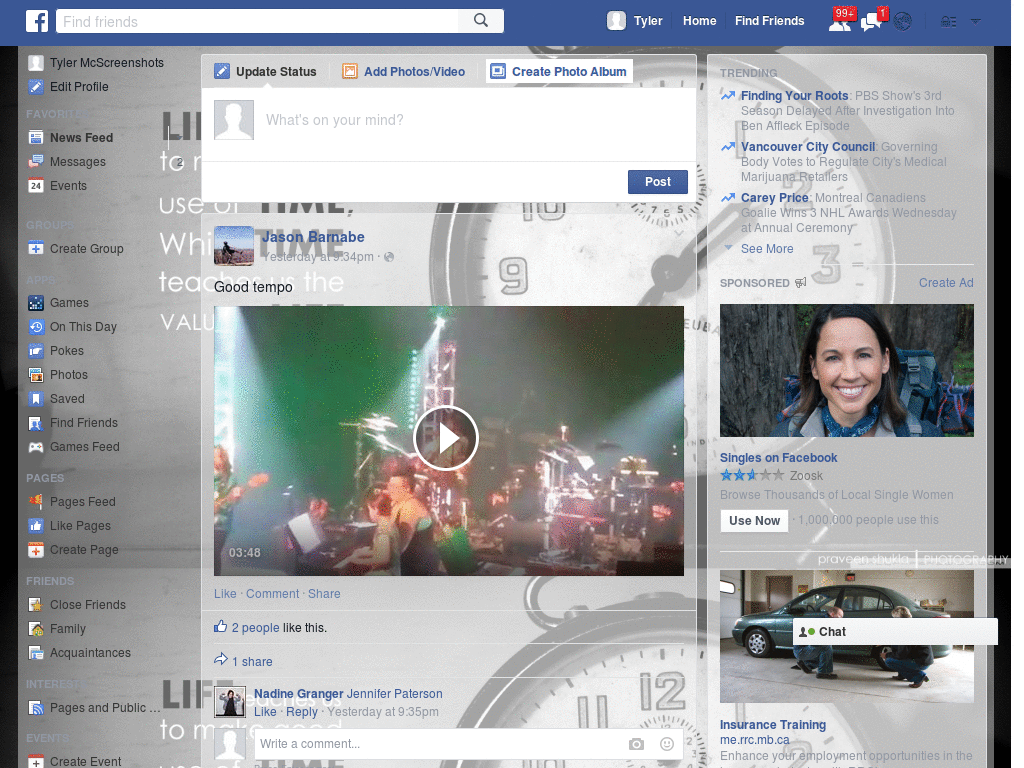Open Singles on Facebook ad link
1024x768 pixels.
(x=778, y=458)
